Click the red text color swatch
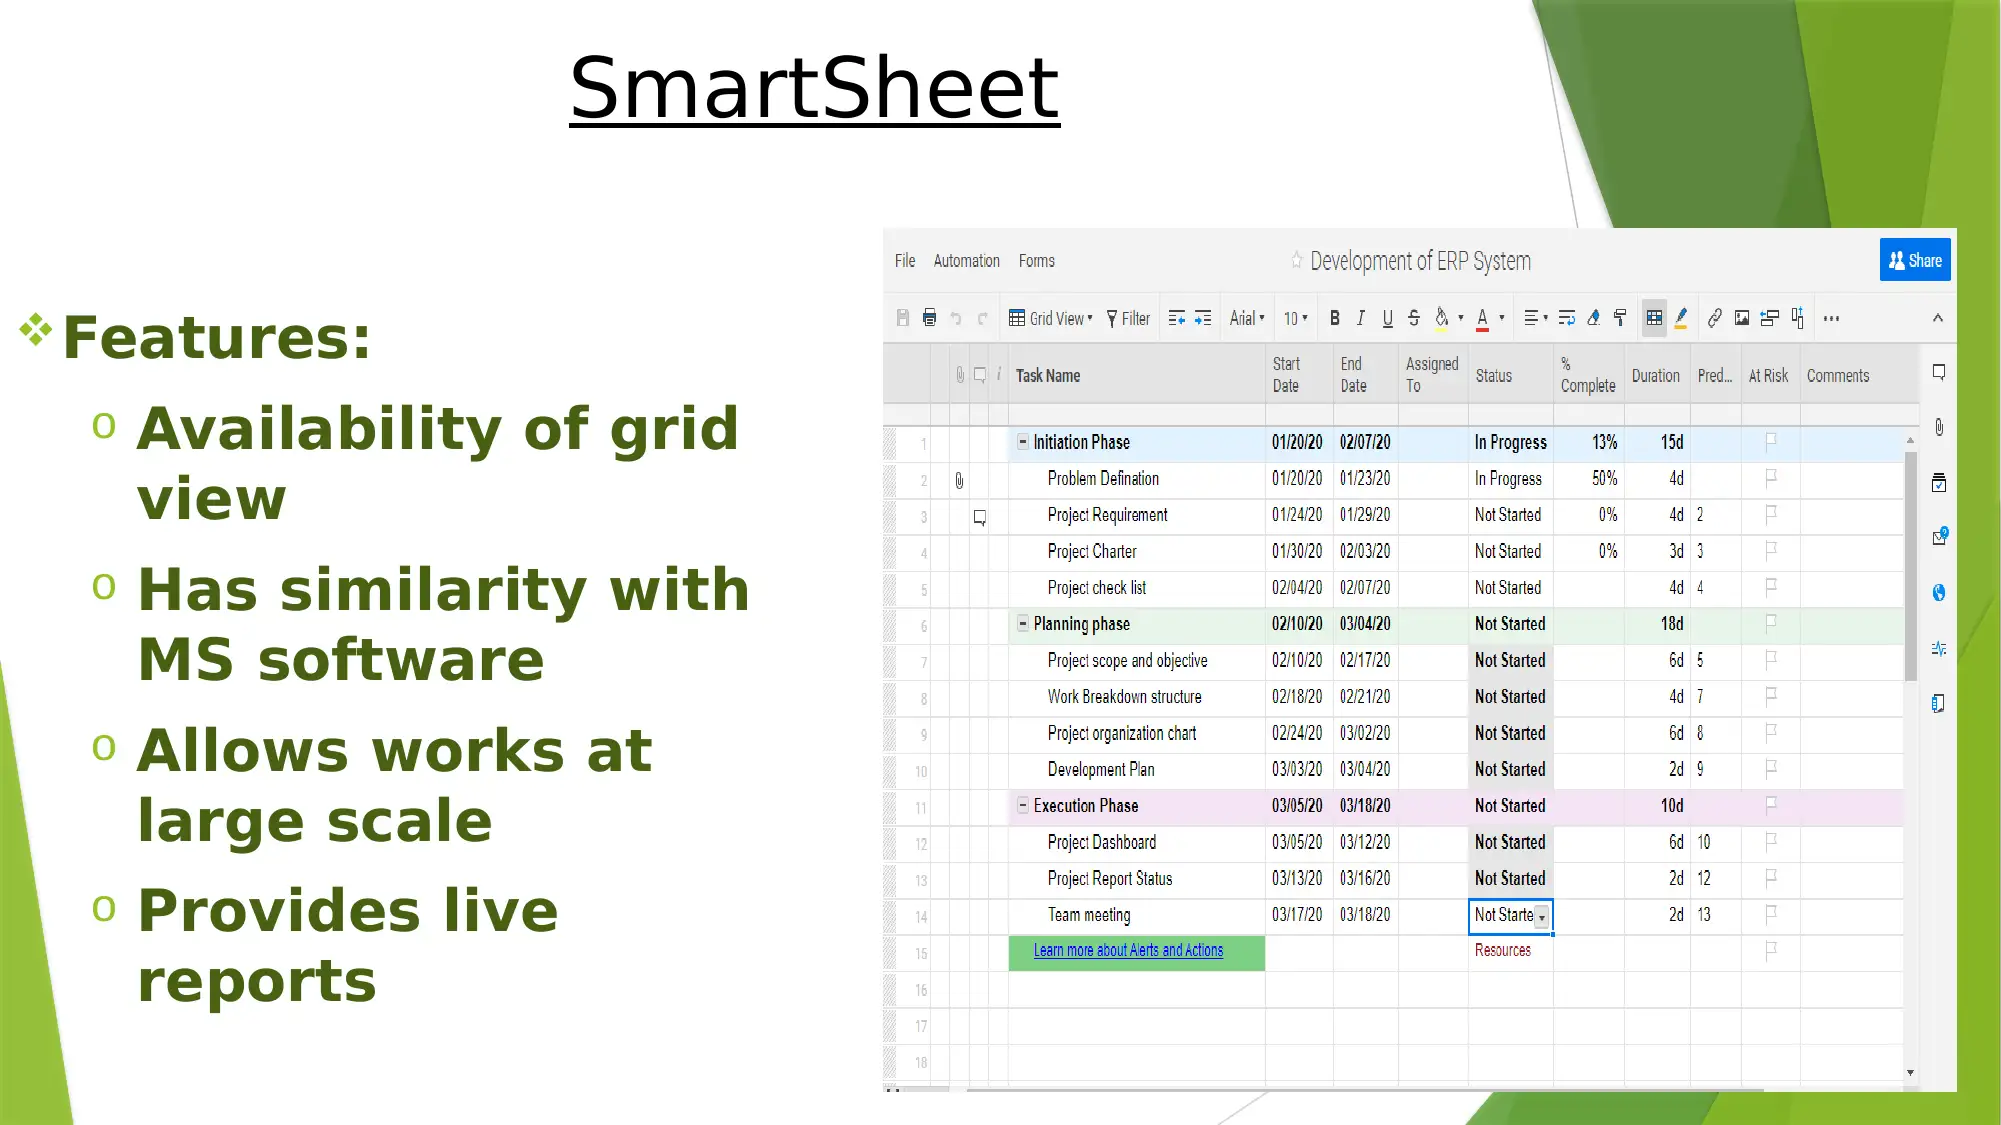2001x1125 pixels. 1482,318
